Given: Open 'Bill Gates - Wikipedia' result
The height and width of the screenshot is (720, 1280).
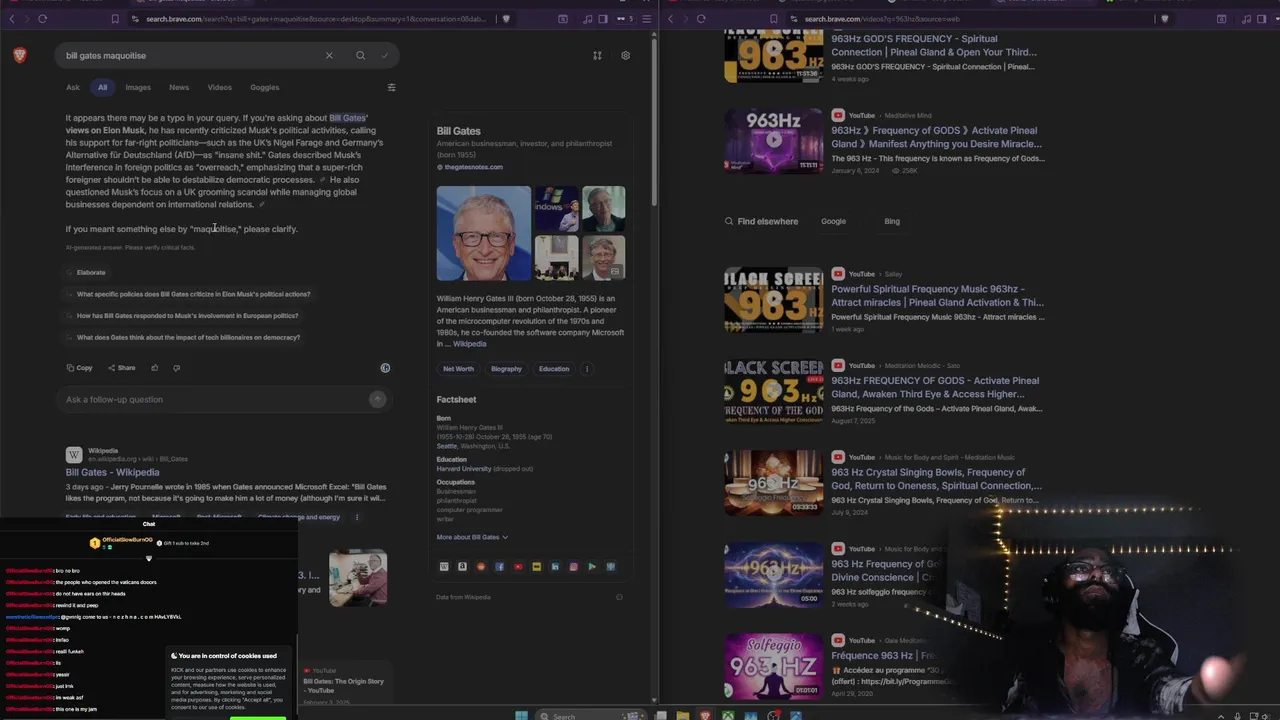Looking at the screenshot, I should click(112, 472).
